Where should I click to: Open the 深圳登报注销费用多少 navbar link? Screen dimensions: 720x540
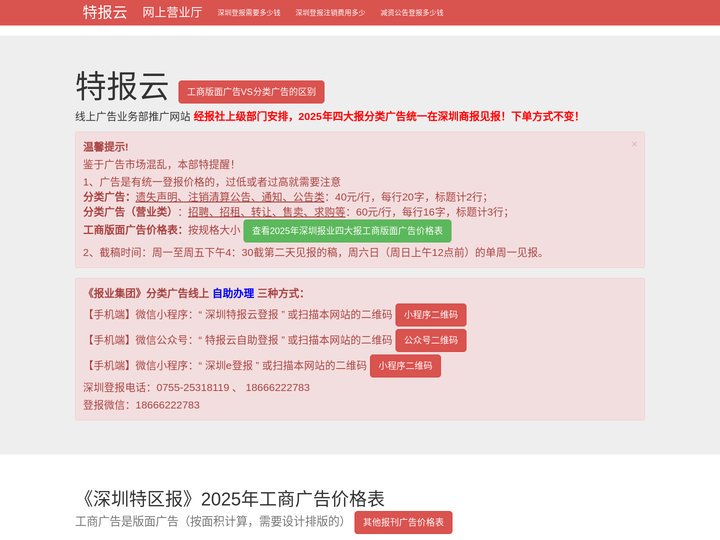(x=330, y=13)
